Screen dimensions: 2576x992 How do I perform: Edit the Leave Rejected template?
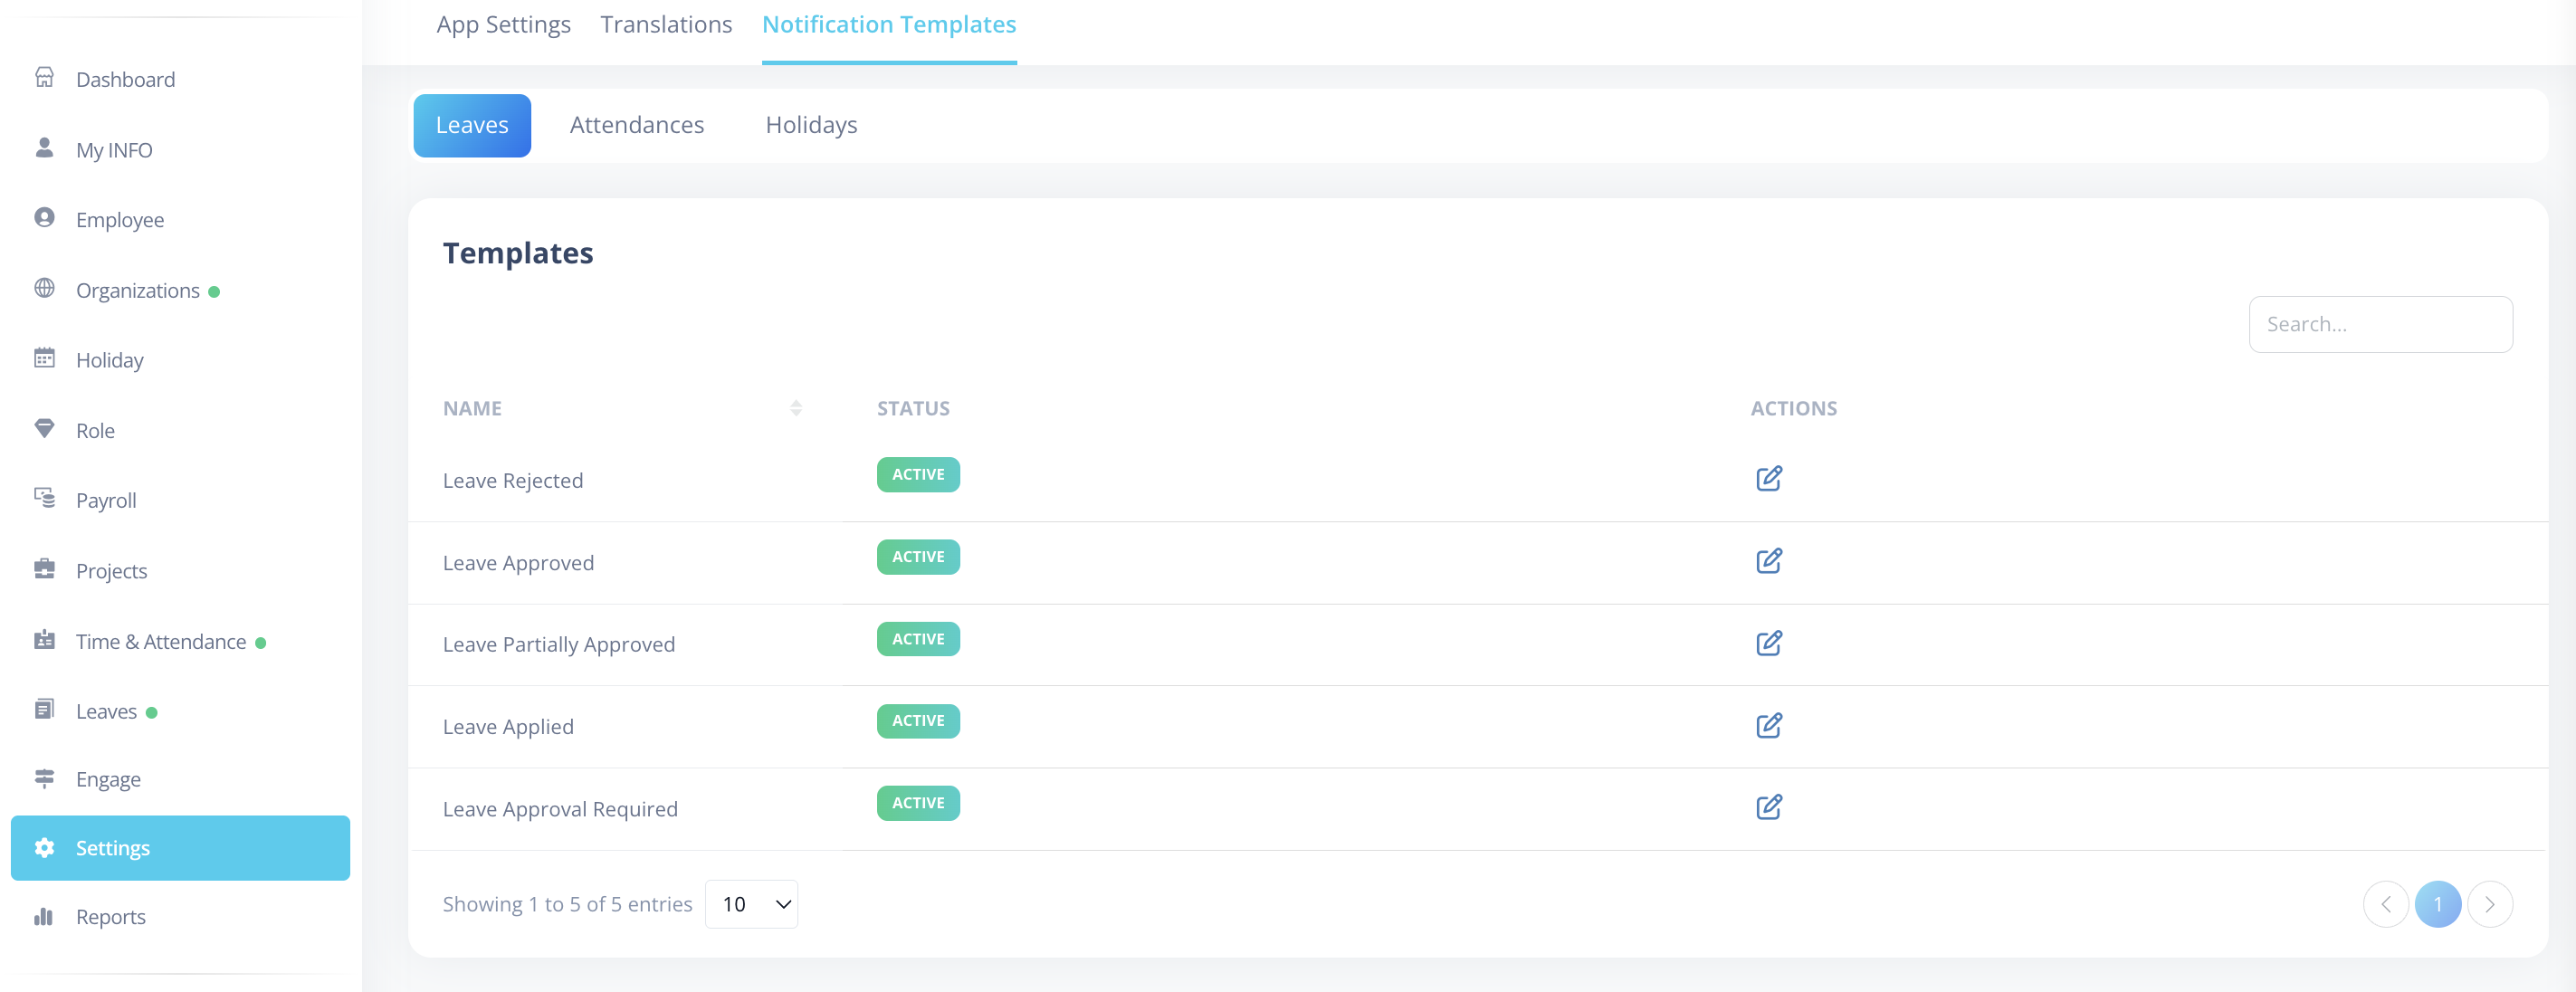(x=1768, y=479)
